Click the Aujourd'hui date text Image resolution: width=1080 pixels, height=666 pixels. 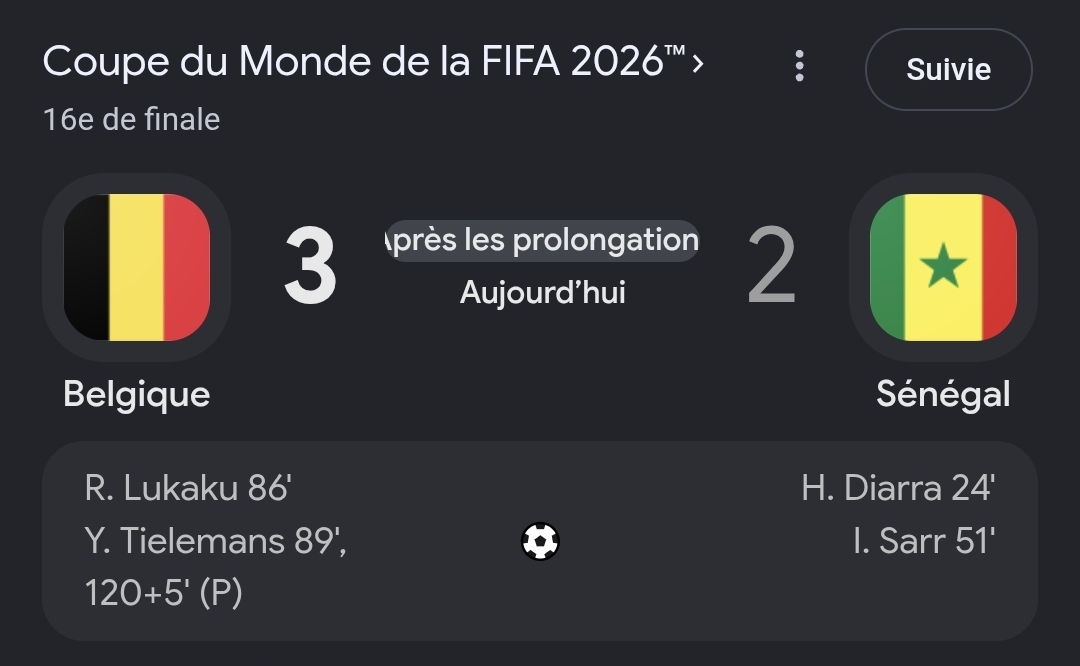pos(543,293)
